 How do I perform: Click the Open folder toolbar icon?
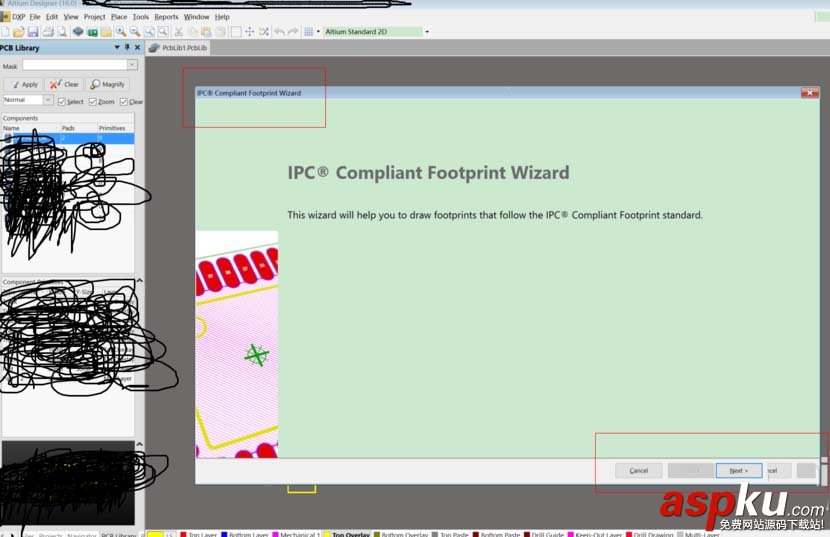coord(19,32)
